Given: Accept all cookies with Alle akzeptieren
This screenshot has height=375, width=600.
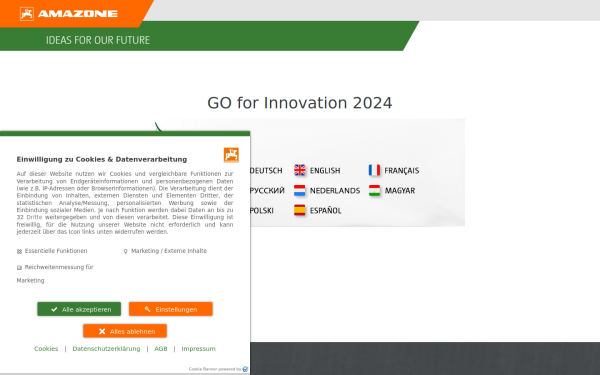Looking at the screenshot, I should 79,309.
